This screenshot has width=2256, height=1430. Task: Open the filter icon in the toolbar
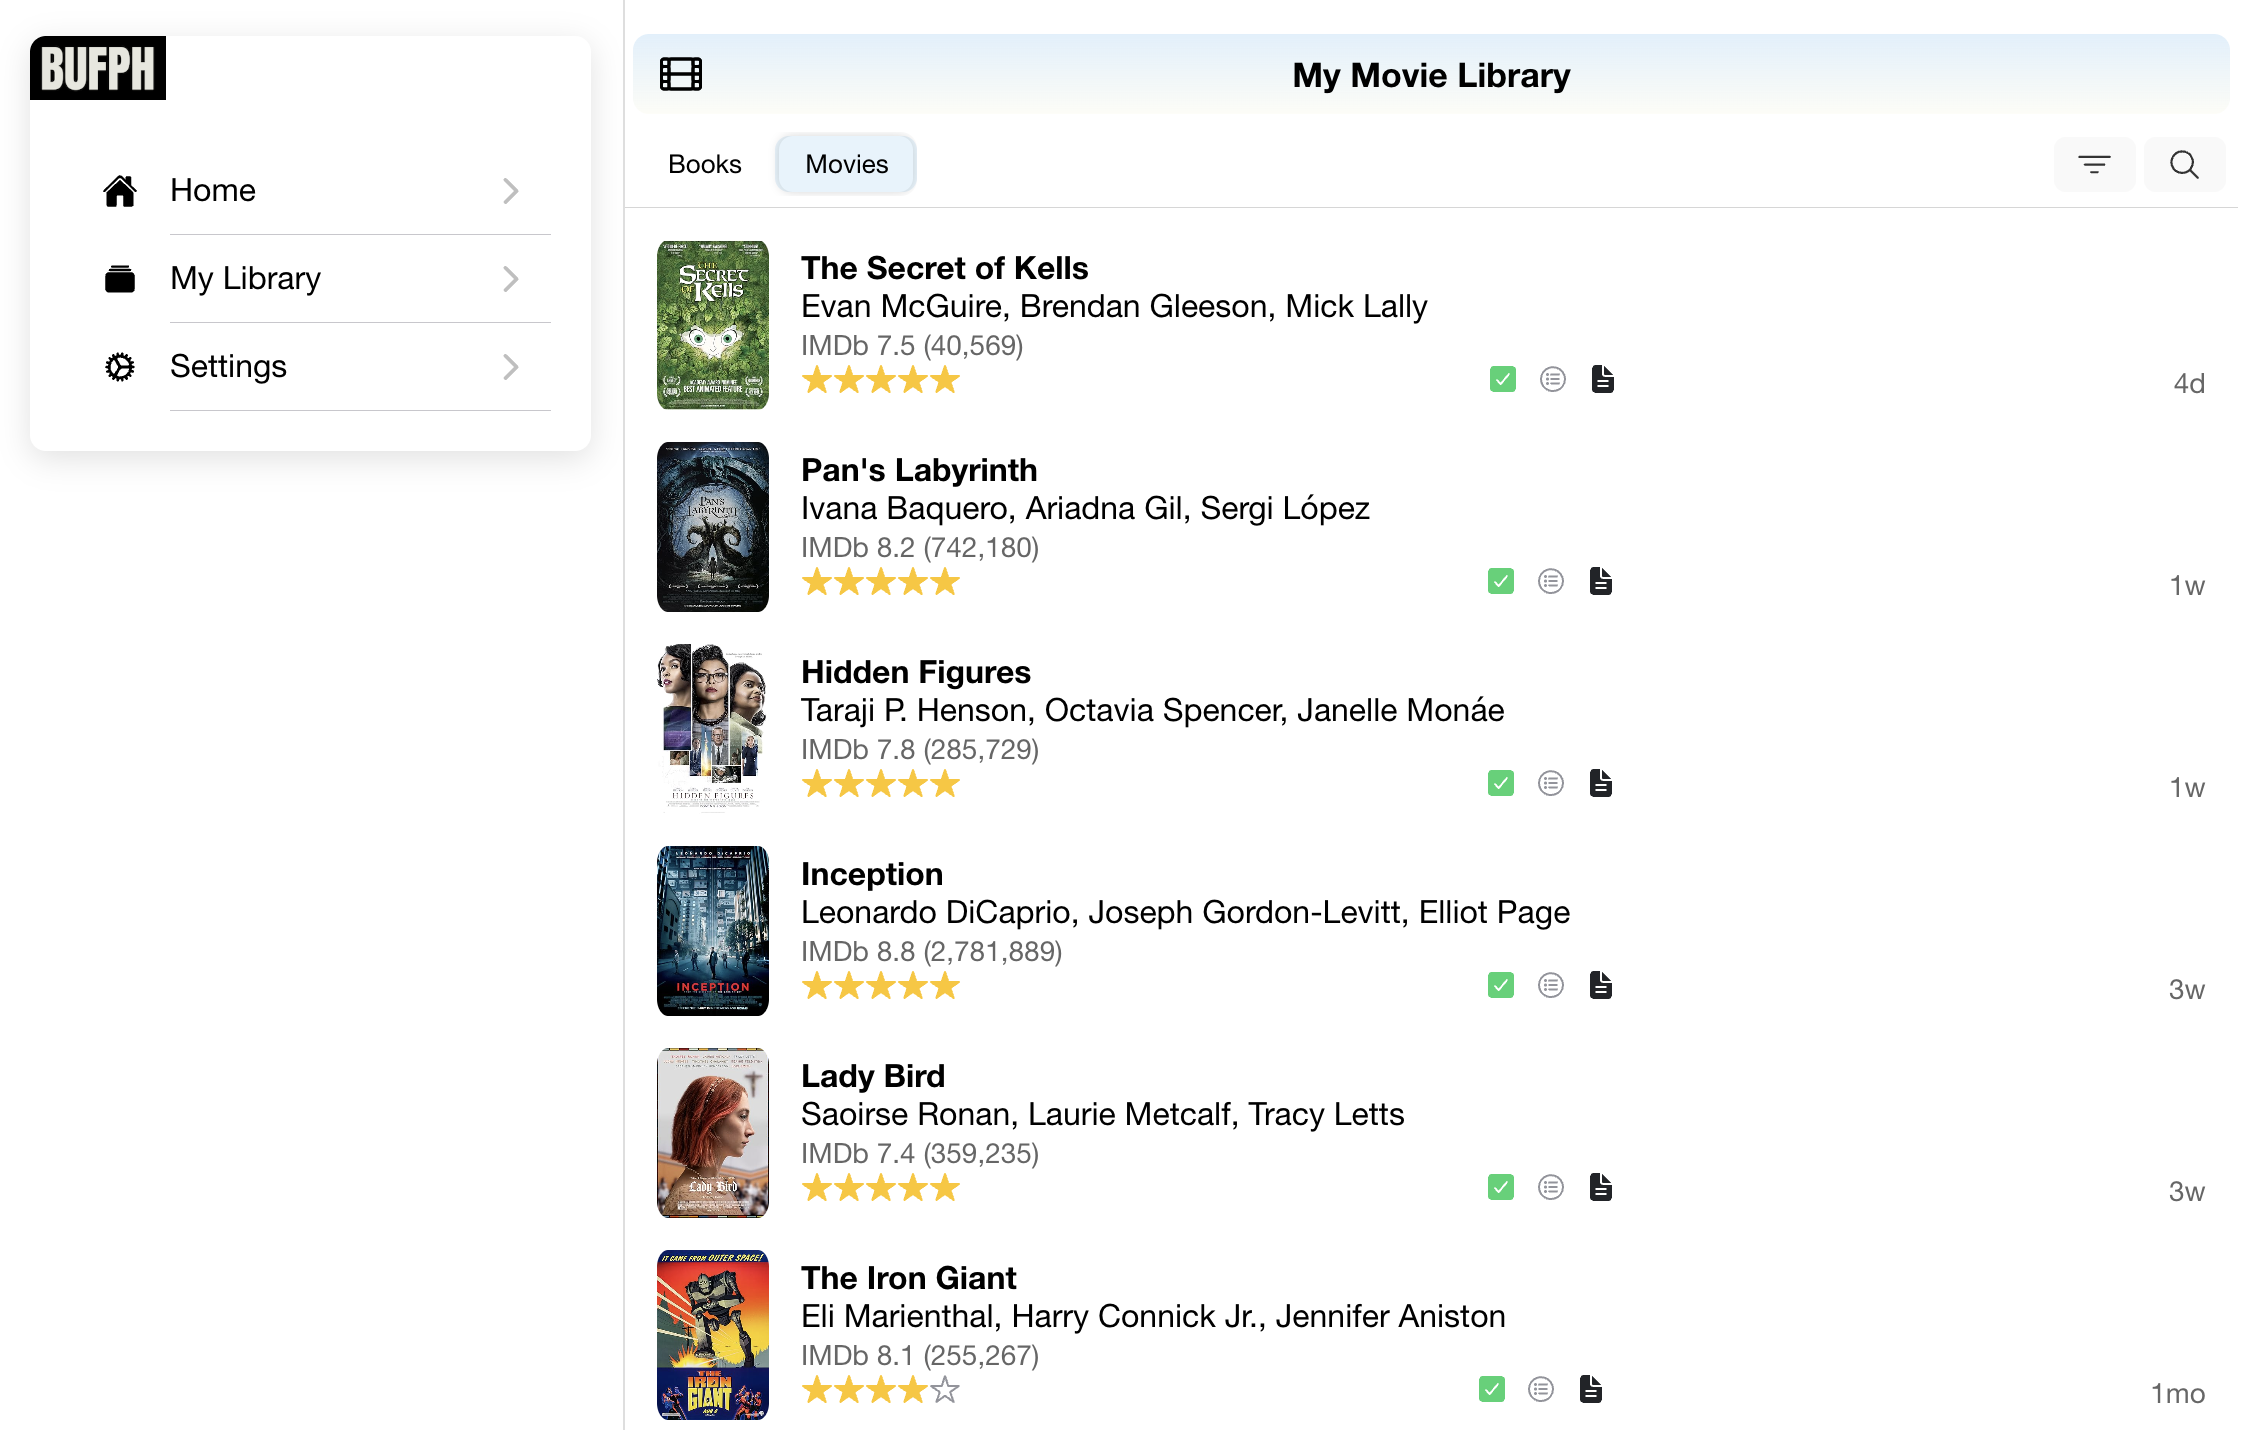coord(2095,164)
